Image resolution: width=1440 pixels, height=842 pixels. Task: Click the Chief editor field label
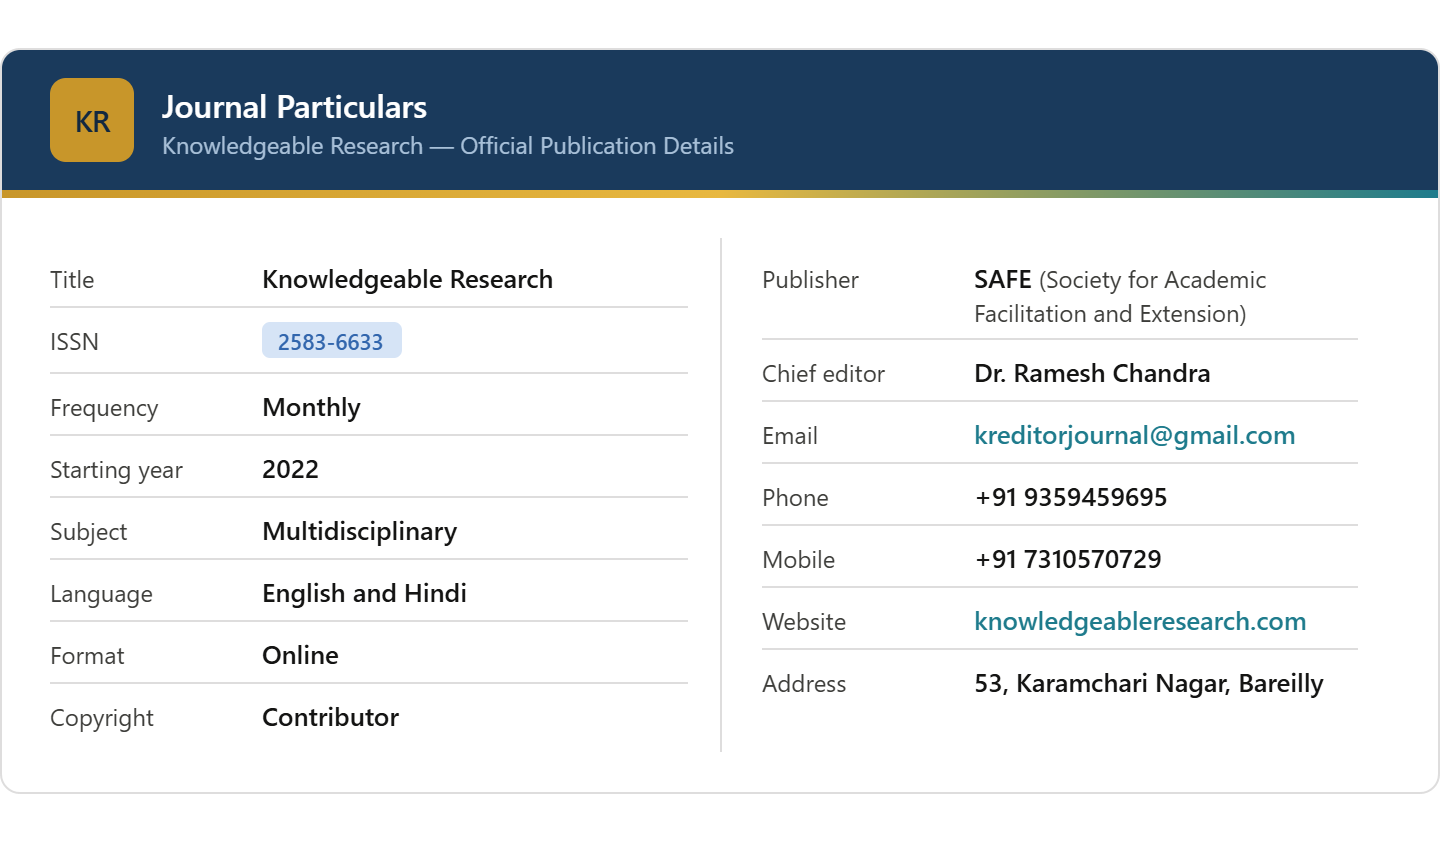823,374
